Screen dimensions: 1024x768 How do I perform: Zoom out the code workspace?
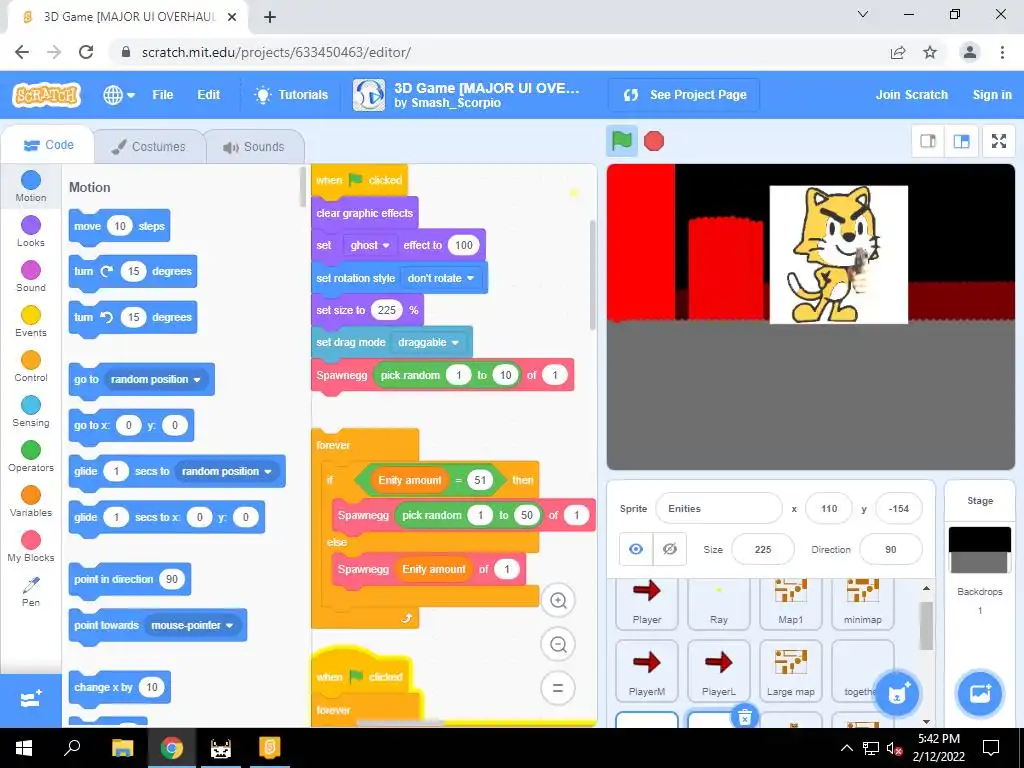point(558,645)
